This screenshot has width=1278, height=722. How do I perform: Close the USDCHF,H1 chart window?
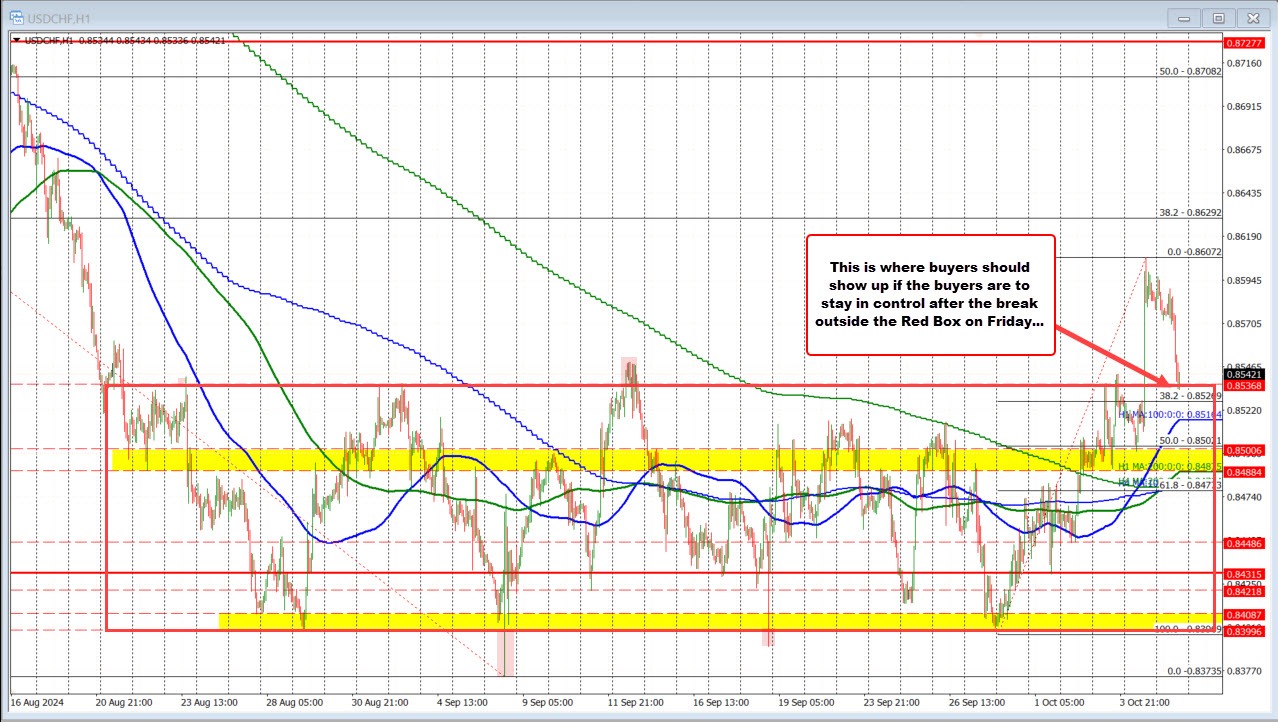1252,17
